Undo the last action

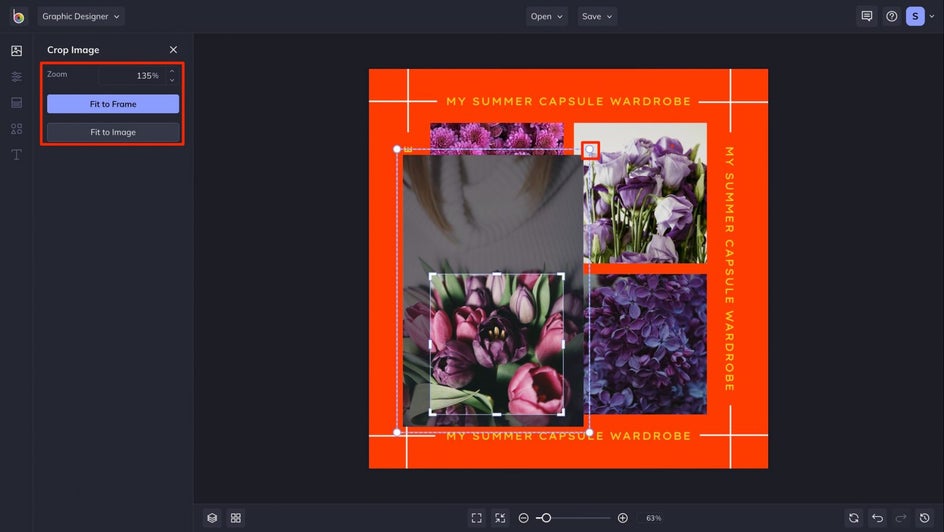[x=877, y=518]
